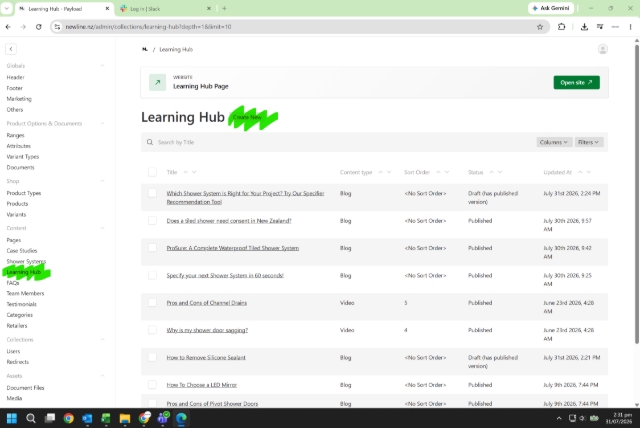Open Windows taskbar search
Screen dimensions: 640x428
31,418
